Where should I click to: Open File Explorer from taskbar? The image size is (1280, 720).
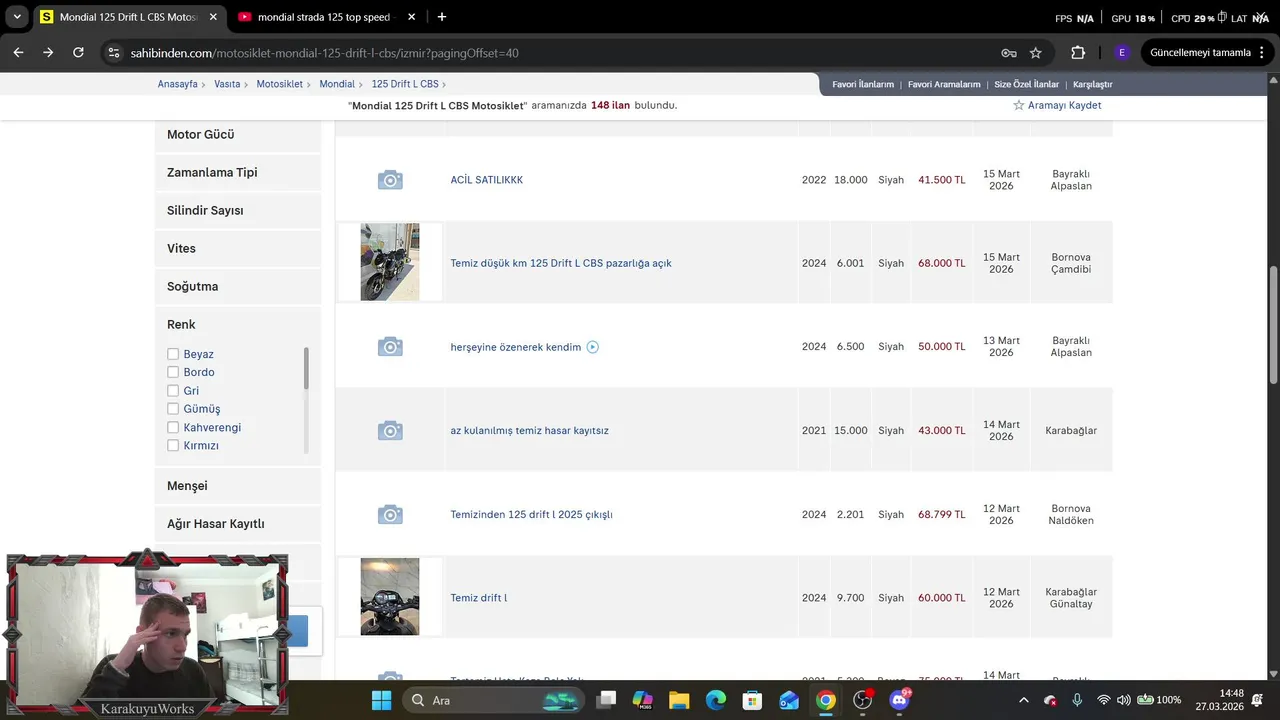(x=679, y=700)
